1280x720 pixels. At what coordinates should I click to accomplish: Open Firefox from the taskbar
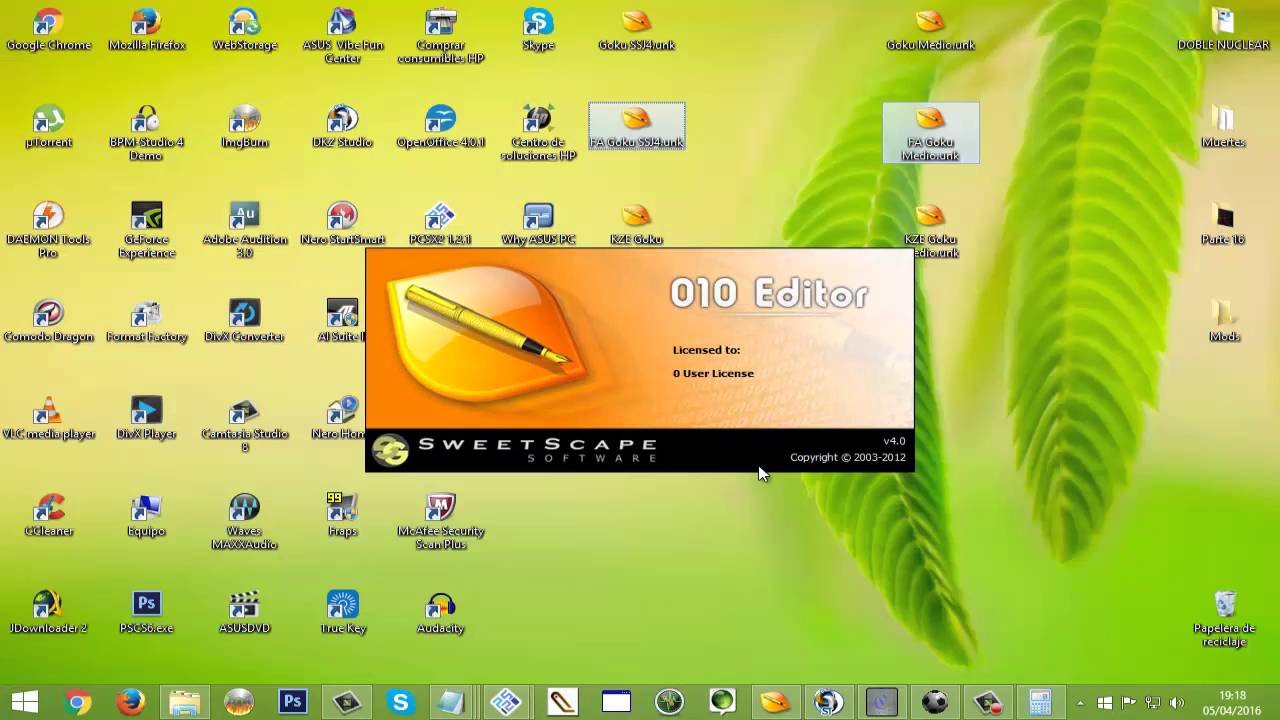pos(130,703)
